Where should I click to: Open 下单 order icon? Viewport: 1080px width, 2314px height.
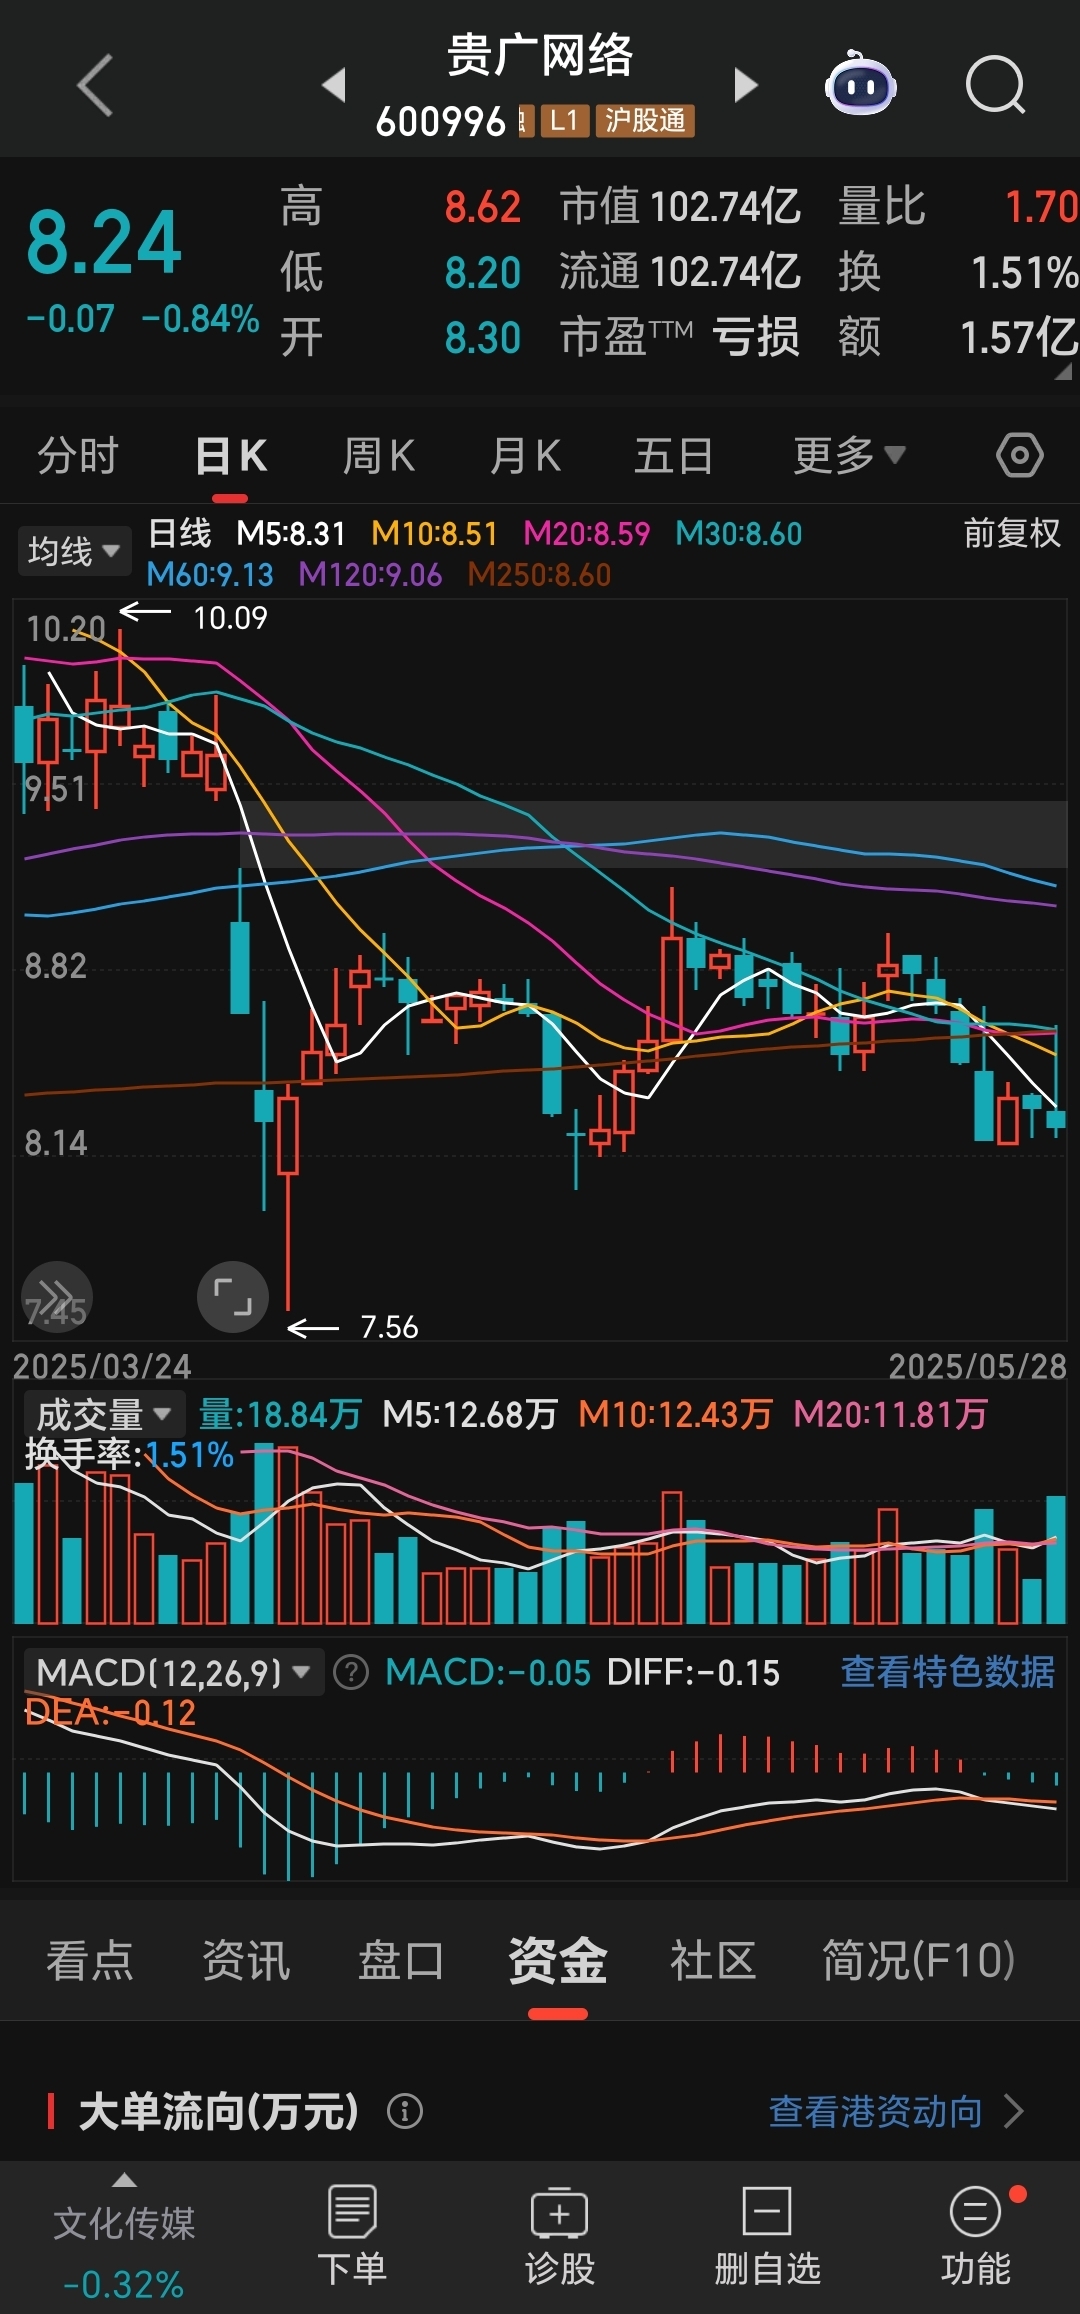pyautogui.click(x=352, y=2235)
